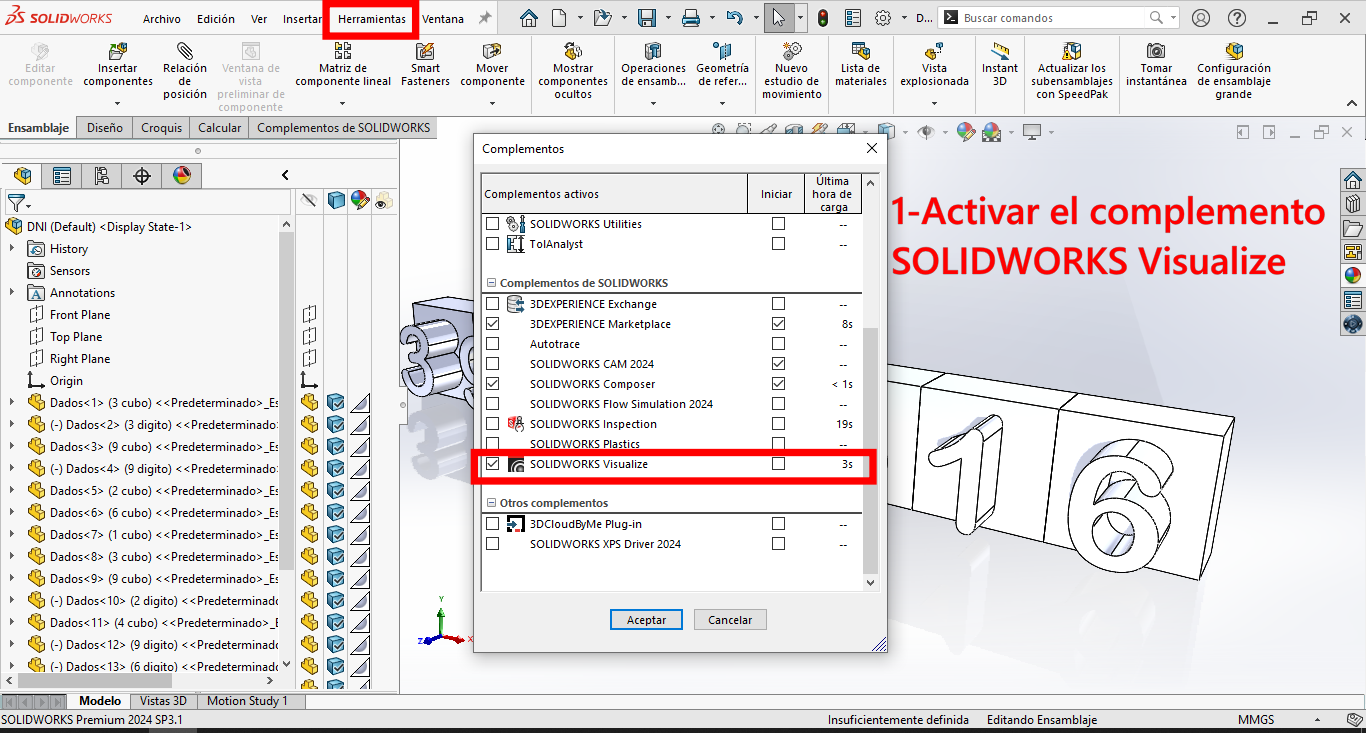1366x733 pixels.
Task: Open Smart Fasteners tool
Action: [x=425, y=51]
